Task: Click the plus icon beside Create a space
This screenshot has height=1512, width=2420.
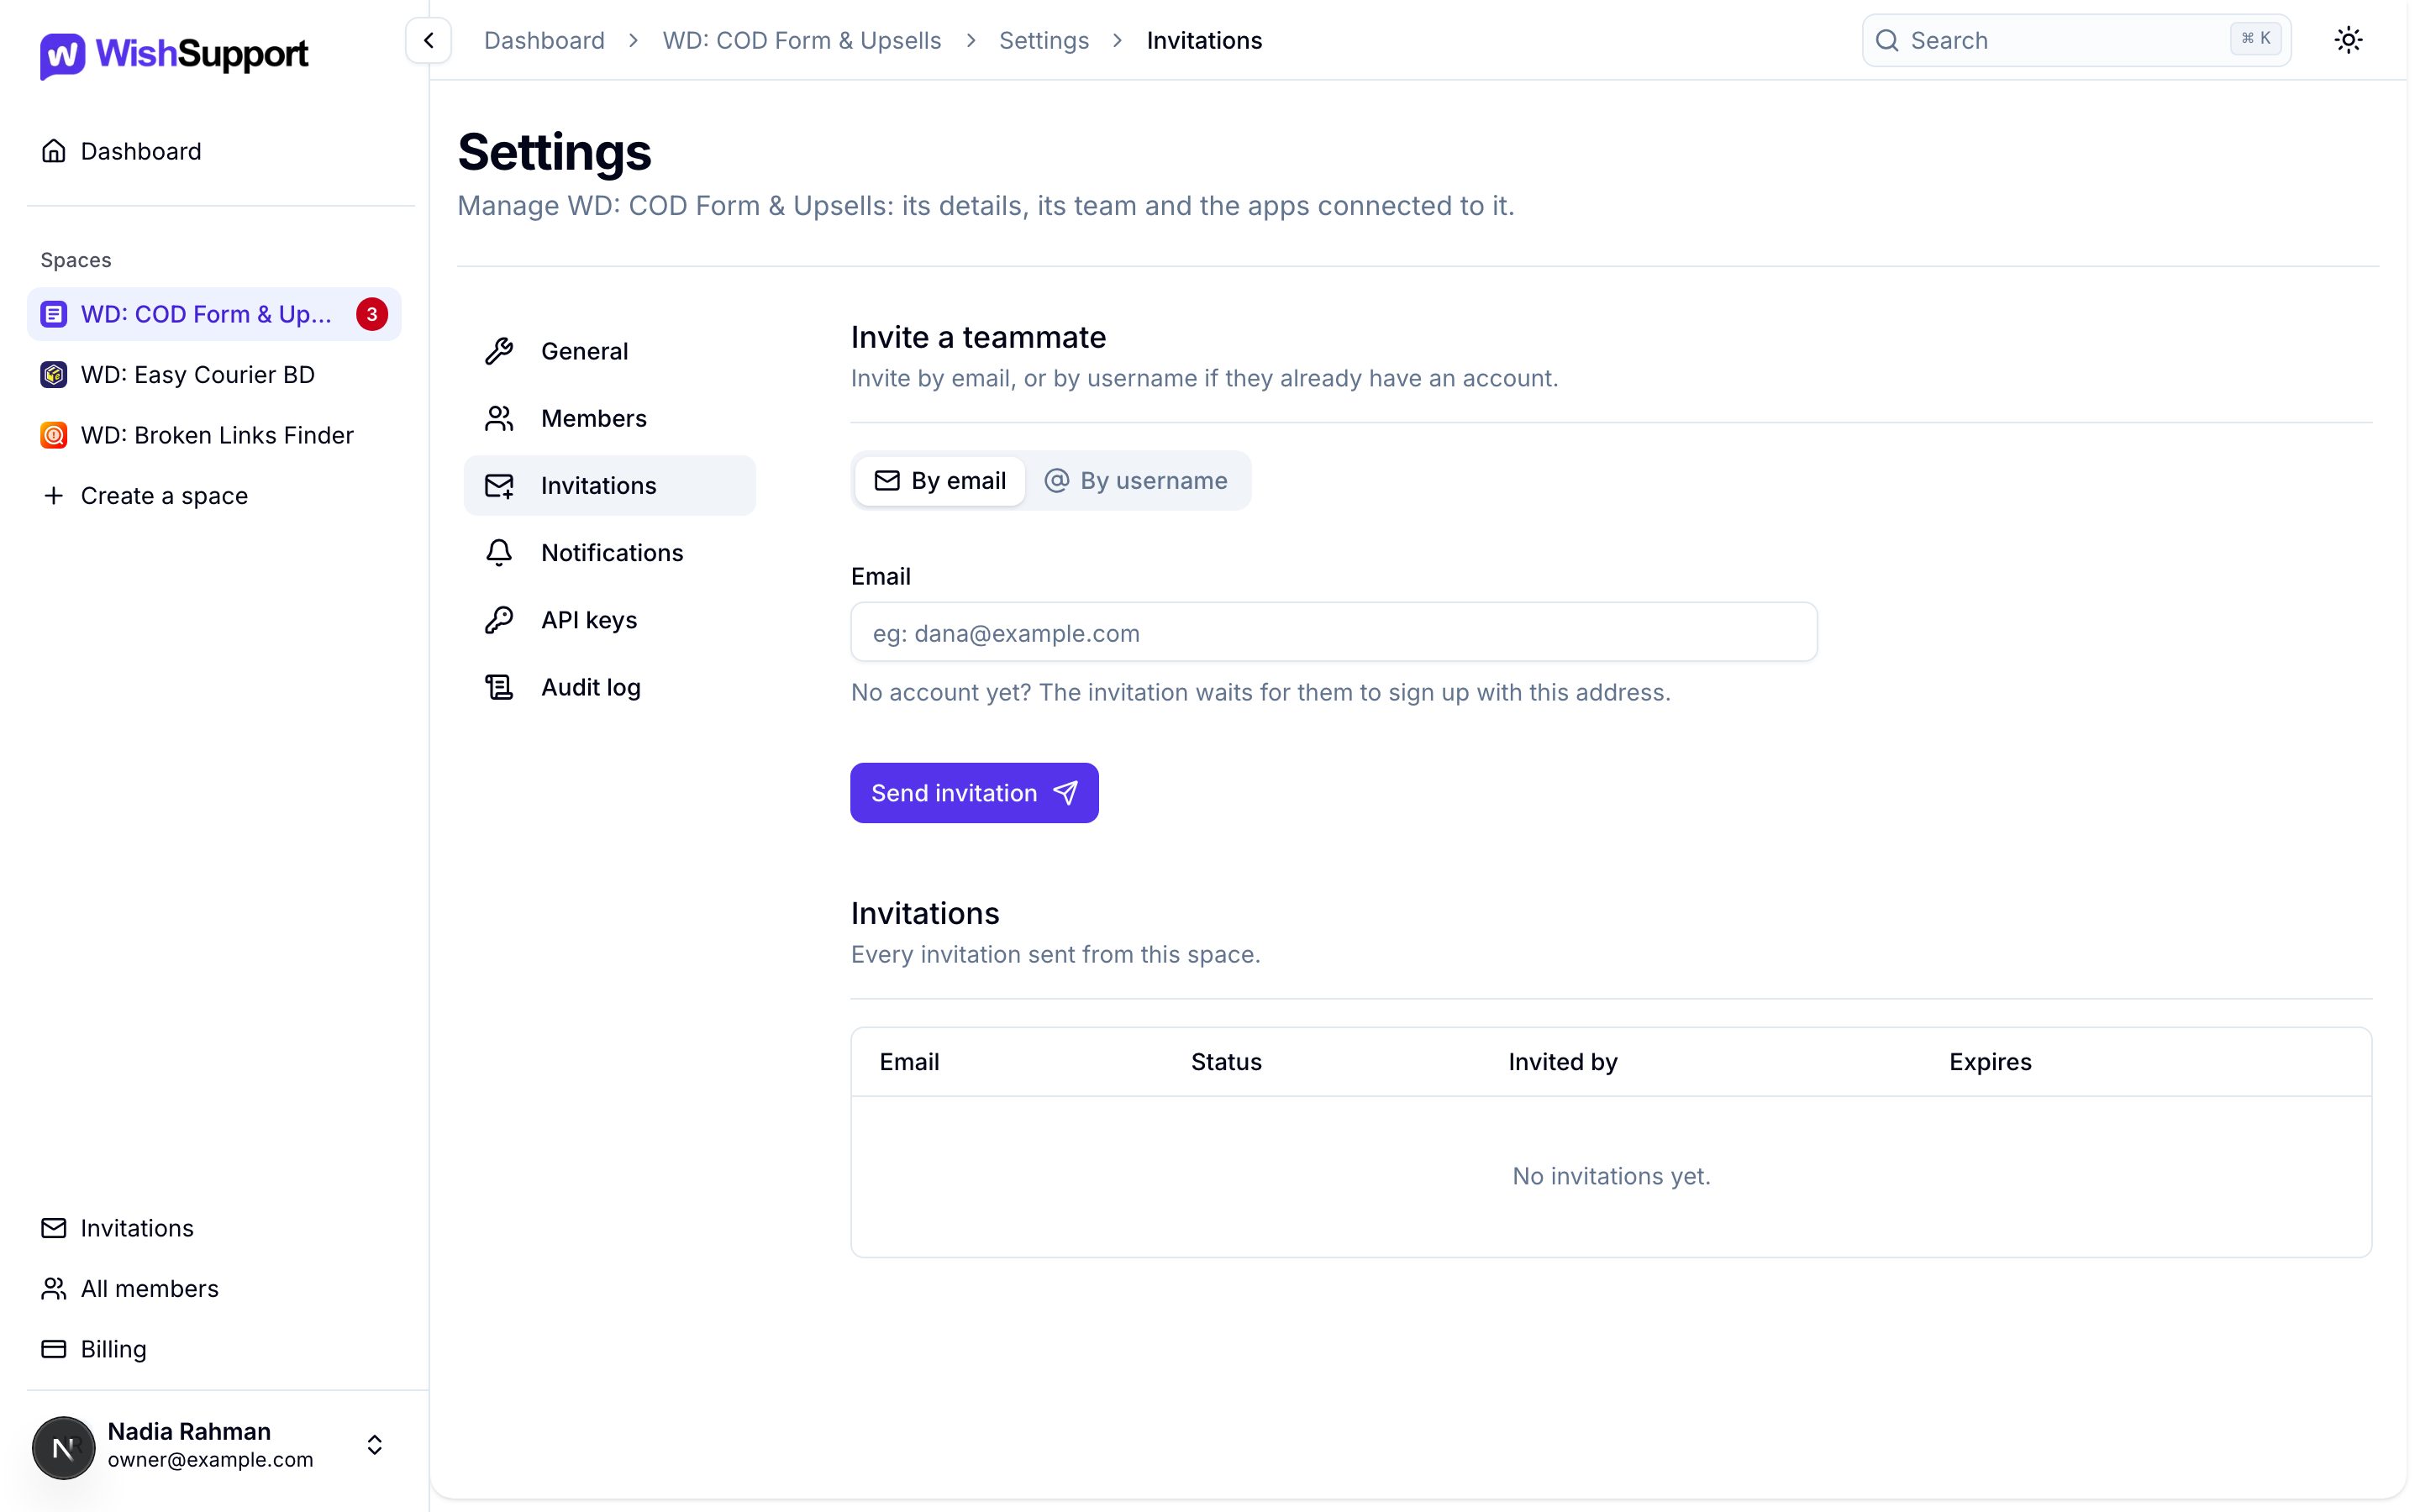Action: 54,496
